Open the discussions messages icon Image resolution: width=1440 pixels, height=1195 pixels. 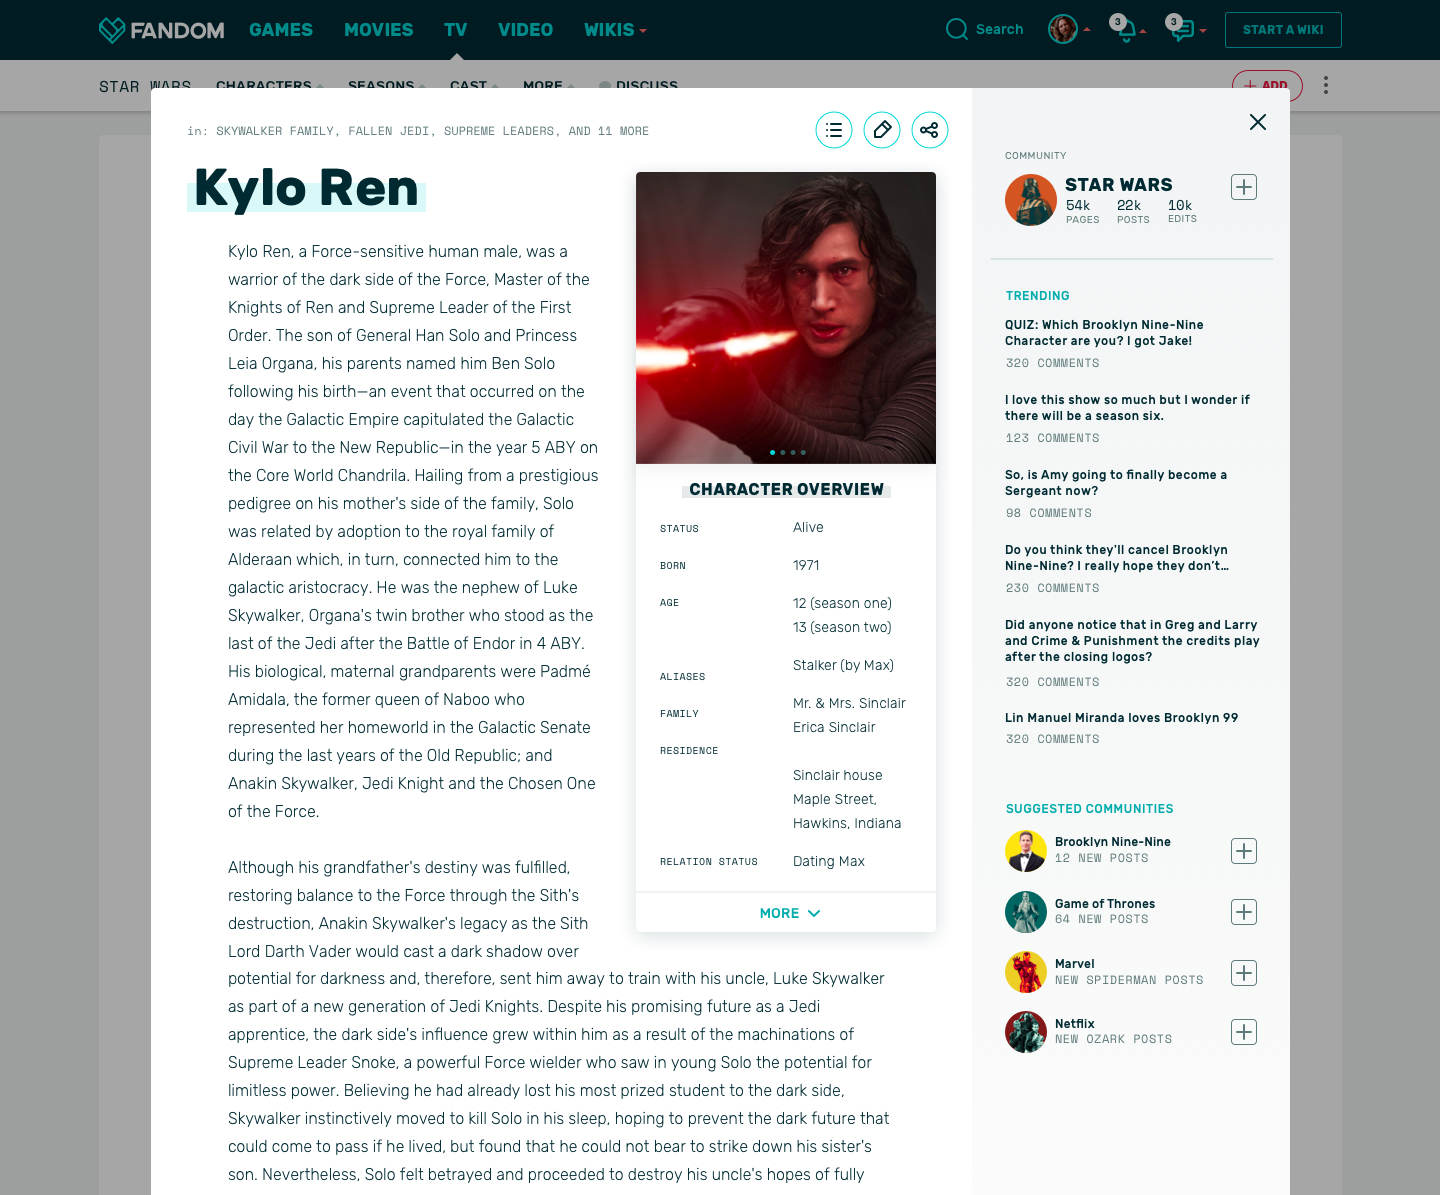1183,29
